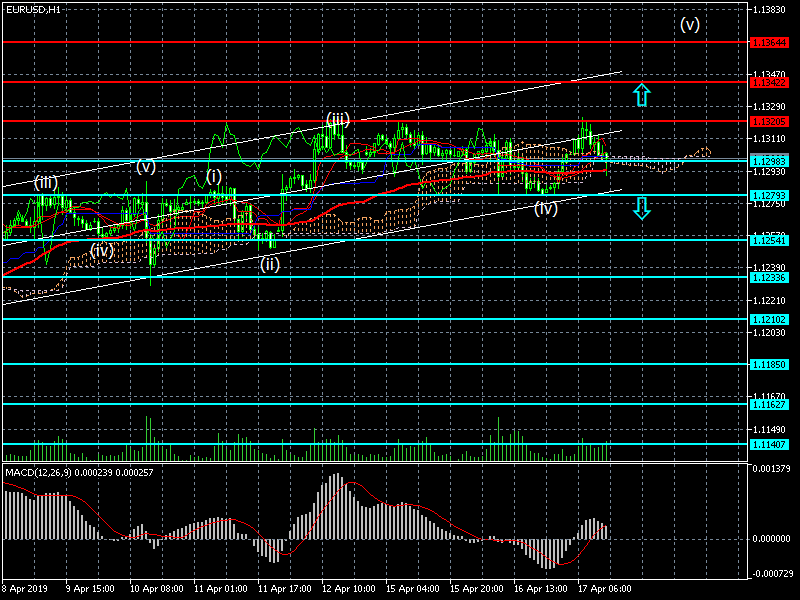Screen dimensions: 800x600
Task: Click the 1.11627 cyan level tag
Action: pyautogui.click(x=772, y=404)
